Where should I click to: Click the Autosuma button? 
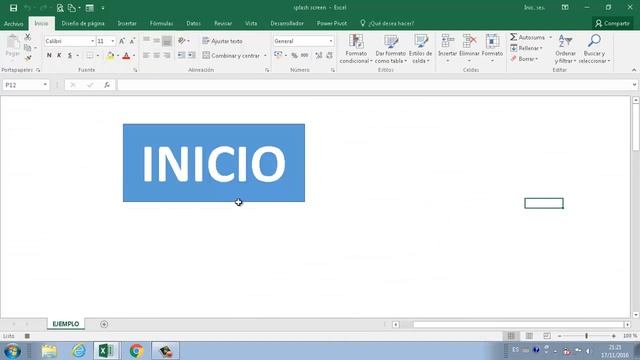[527, 38]
